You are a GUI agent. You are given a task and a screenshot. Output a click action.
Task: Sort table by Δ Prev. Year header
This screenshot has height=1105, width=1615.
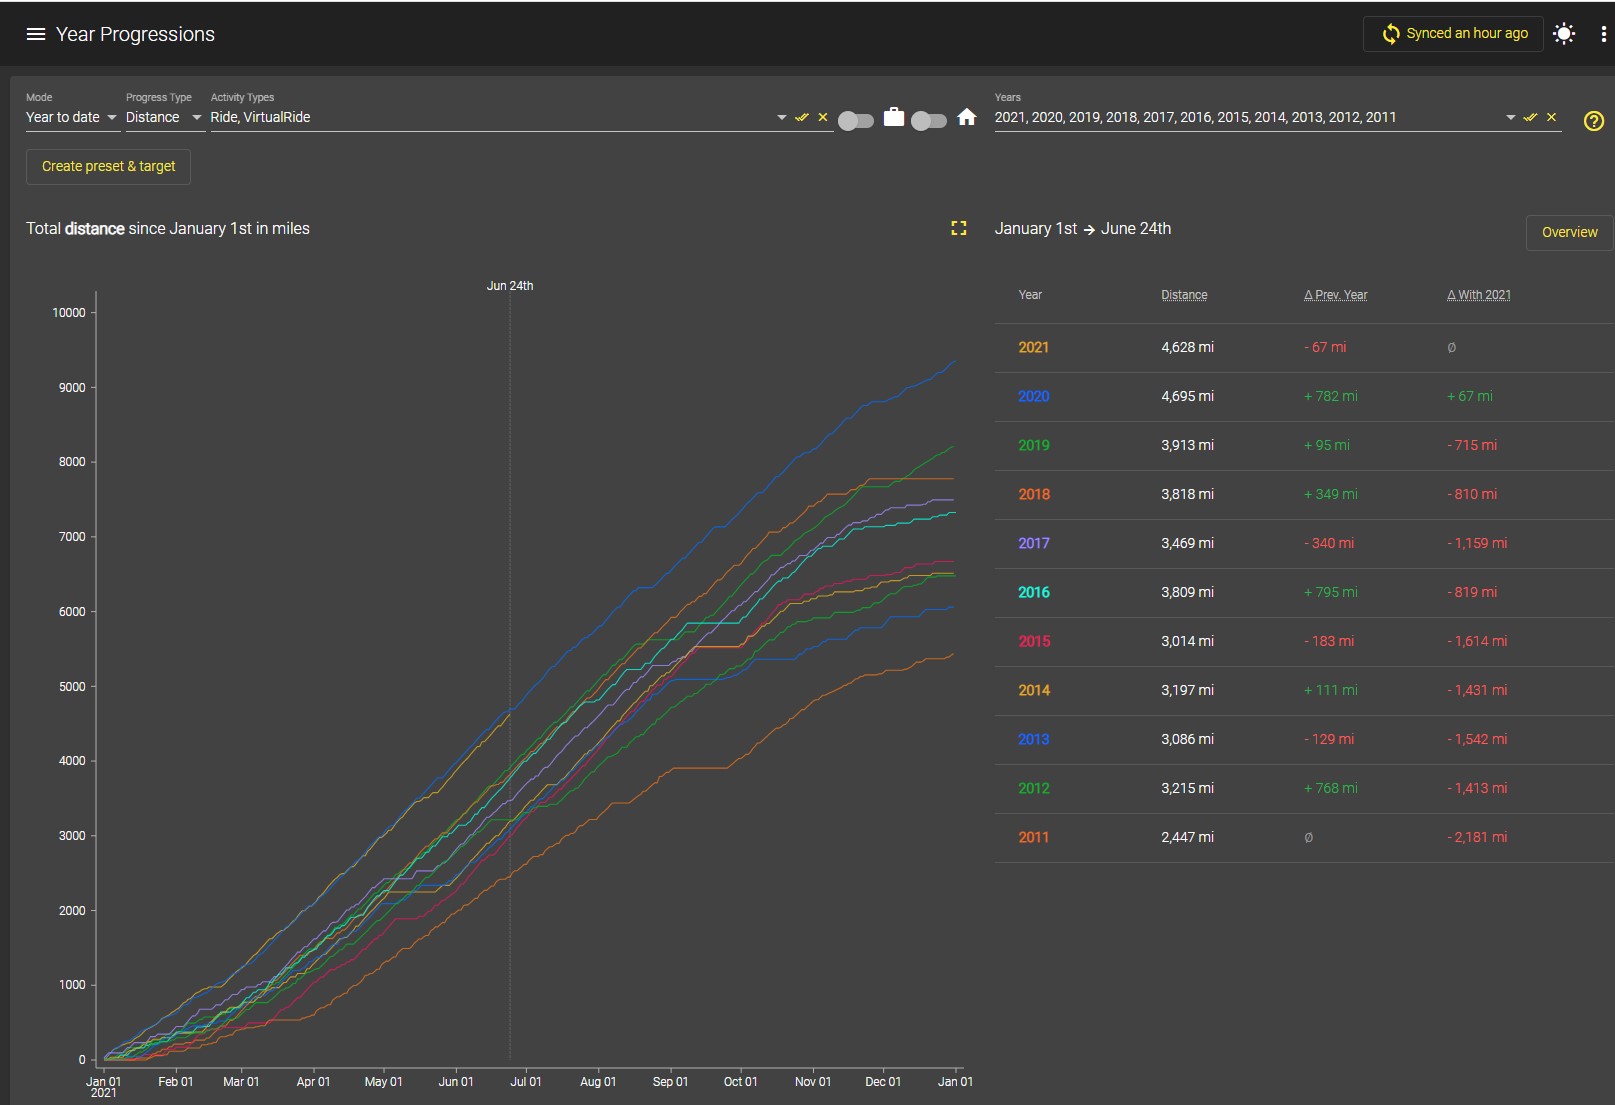(1335, 295)
